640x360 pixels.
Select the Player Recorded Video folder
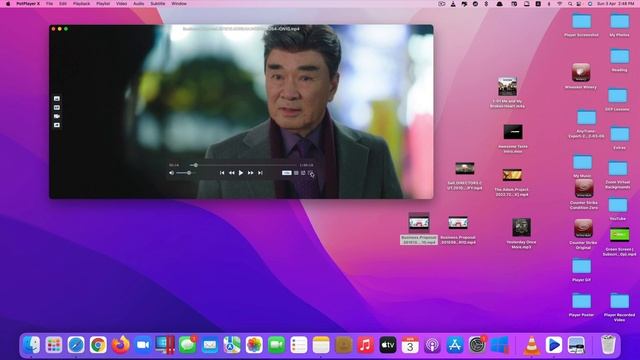[x=619, y=301]
